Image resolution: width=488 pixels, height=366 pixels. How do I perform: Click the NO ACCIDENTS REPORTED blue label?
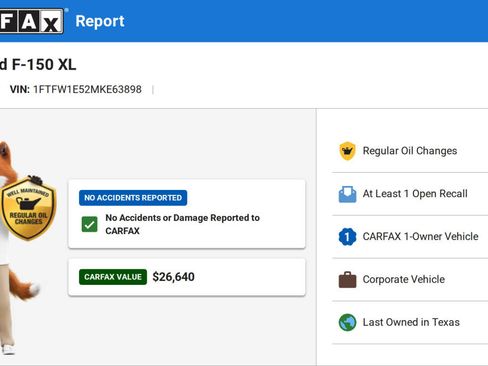click(133, 198)
